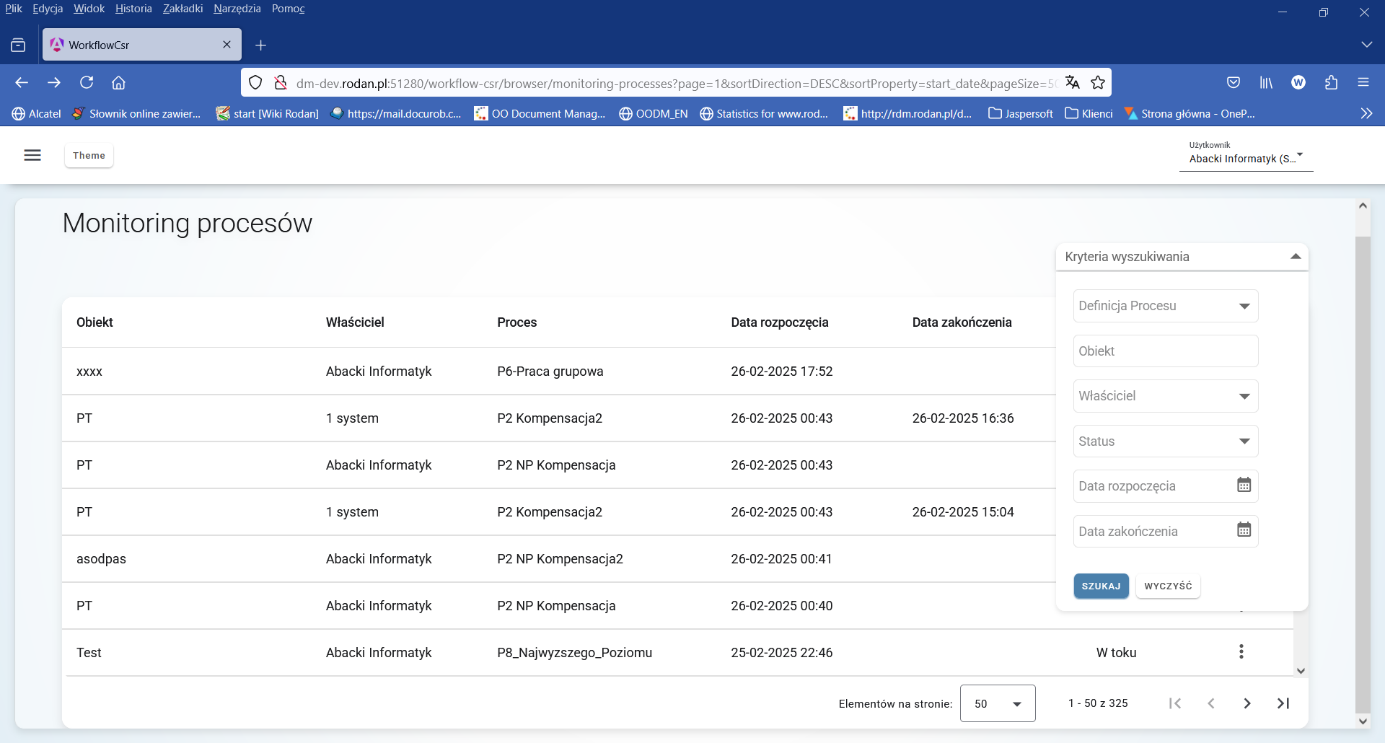The image size is (1385, 743).
Task: Click the translate page icon in address bar
Action: coord(1073,82)
